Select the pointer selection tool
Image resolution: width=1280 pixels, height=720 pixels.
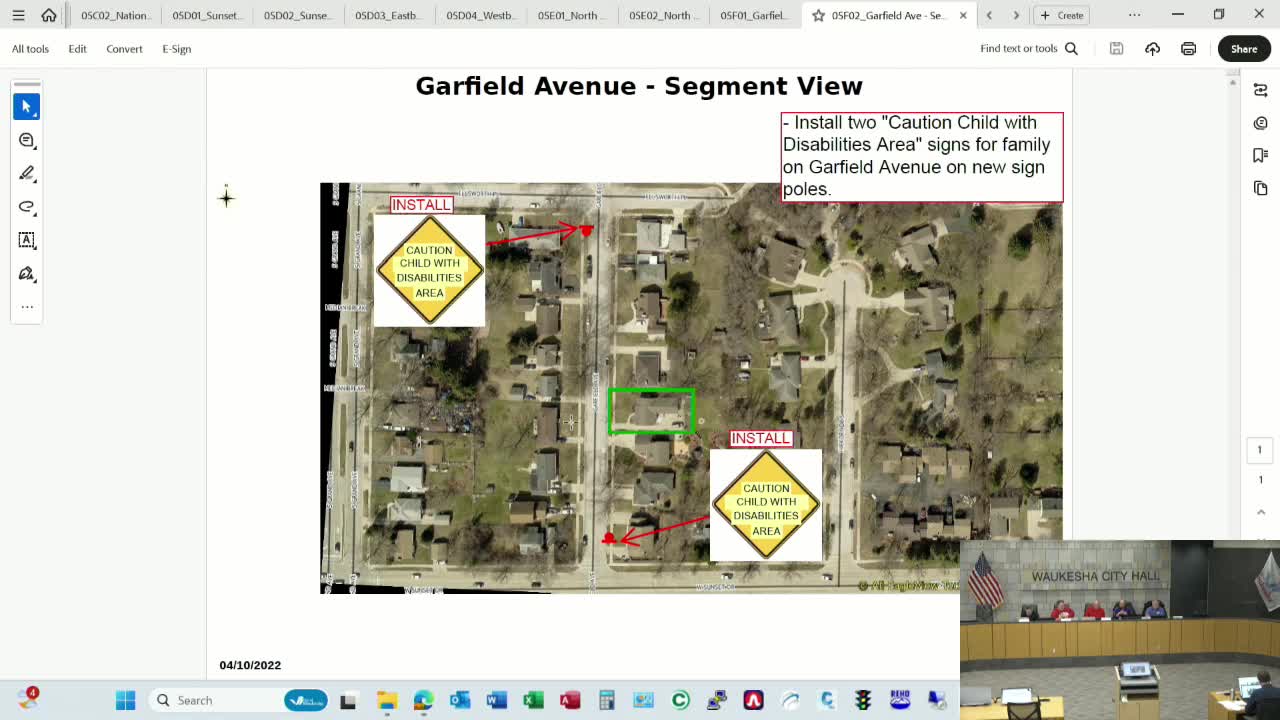coord(26,106)
